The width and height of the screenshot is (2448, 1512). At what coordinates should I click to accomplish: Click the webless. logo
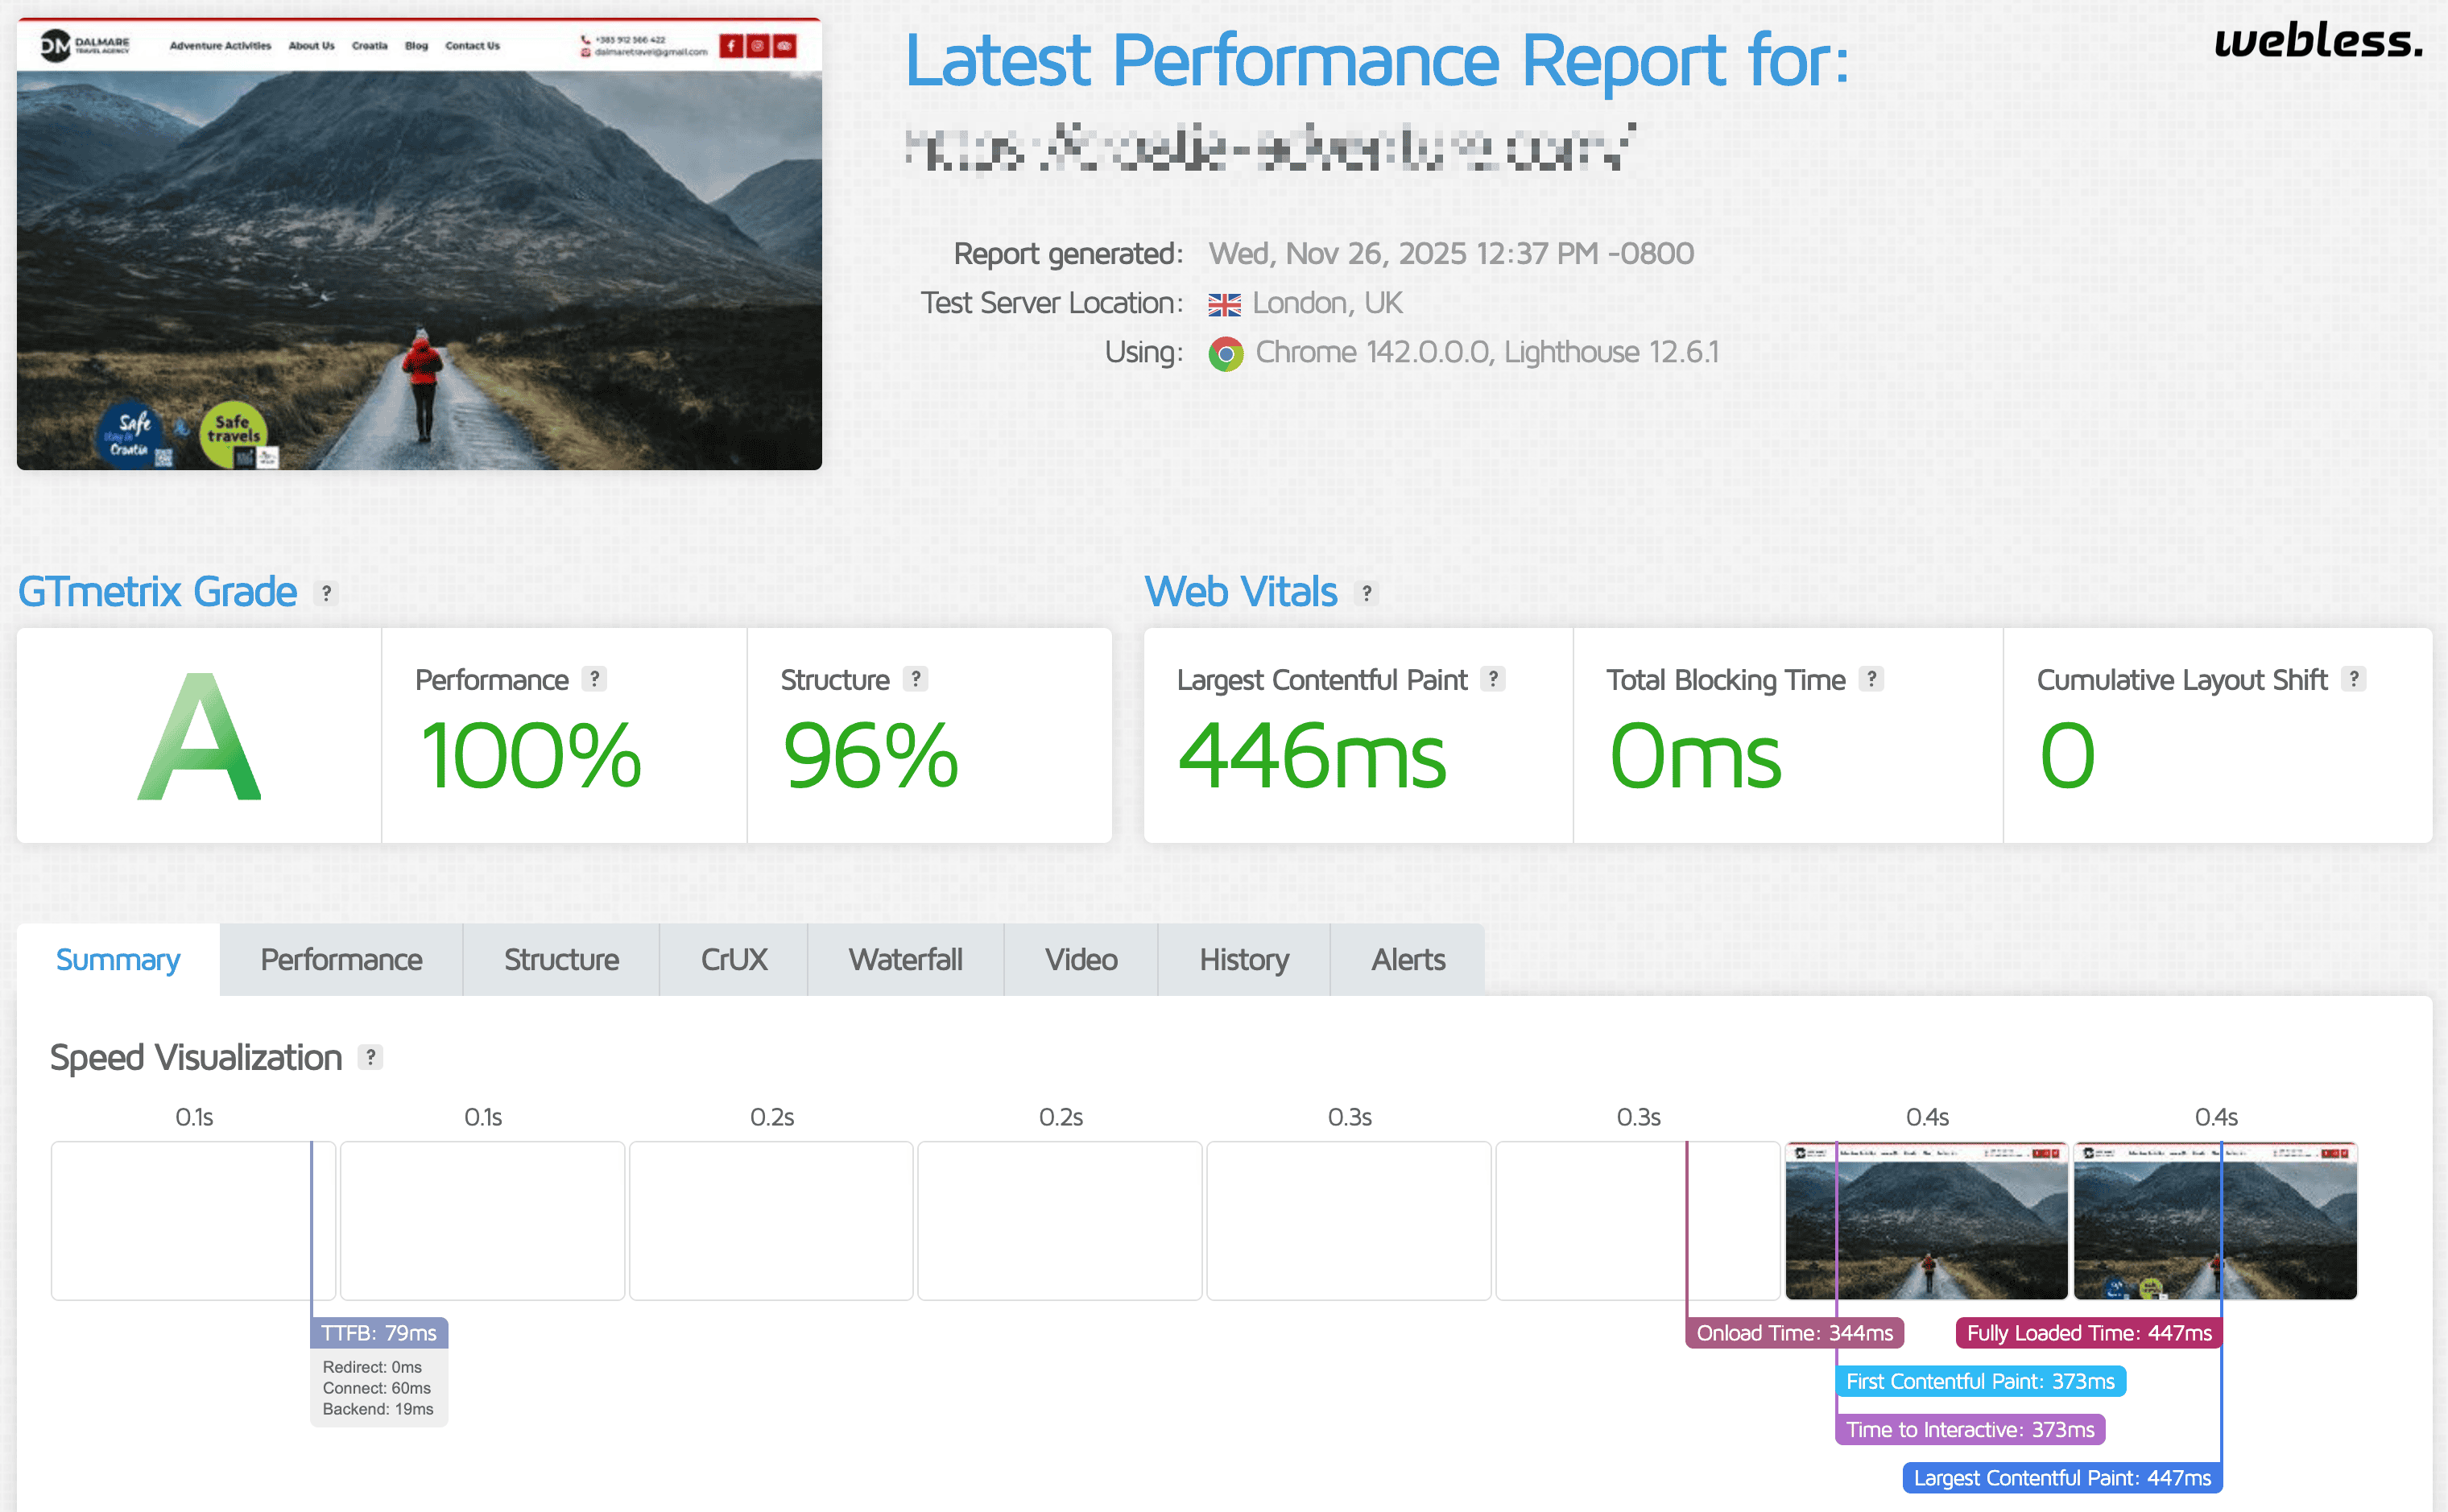[2317, 42]
